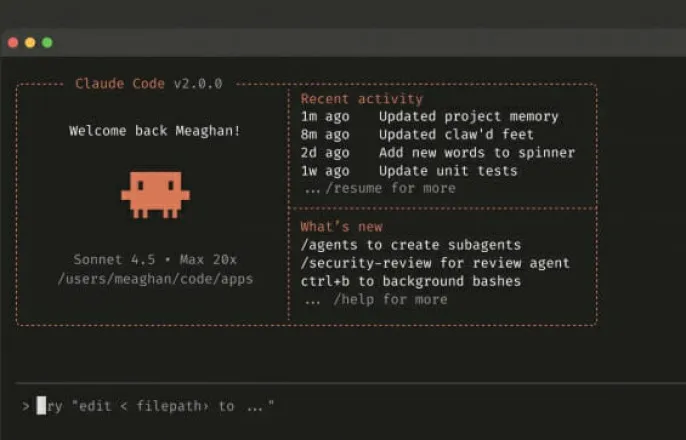Image resolution: width=686 pixels, height=440 pixels.
Task: Click the prompt input field placeholder
Action: [155, 406]
